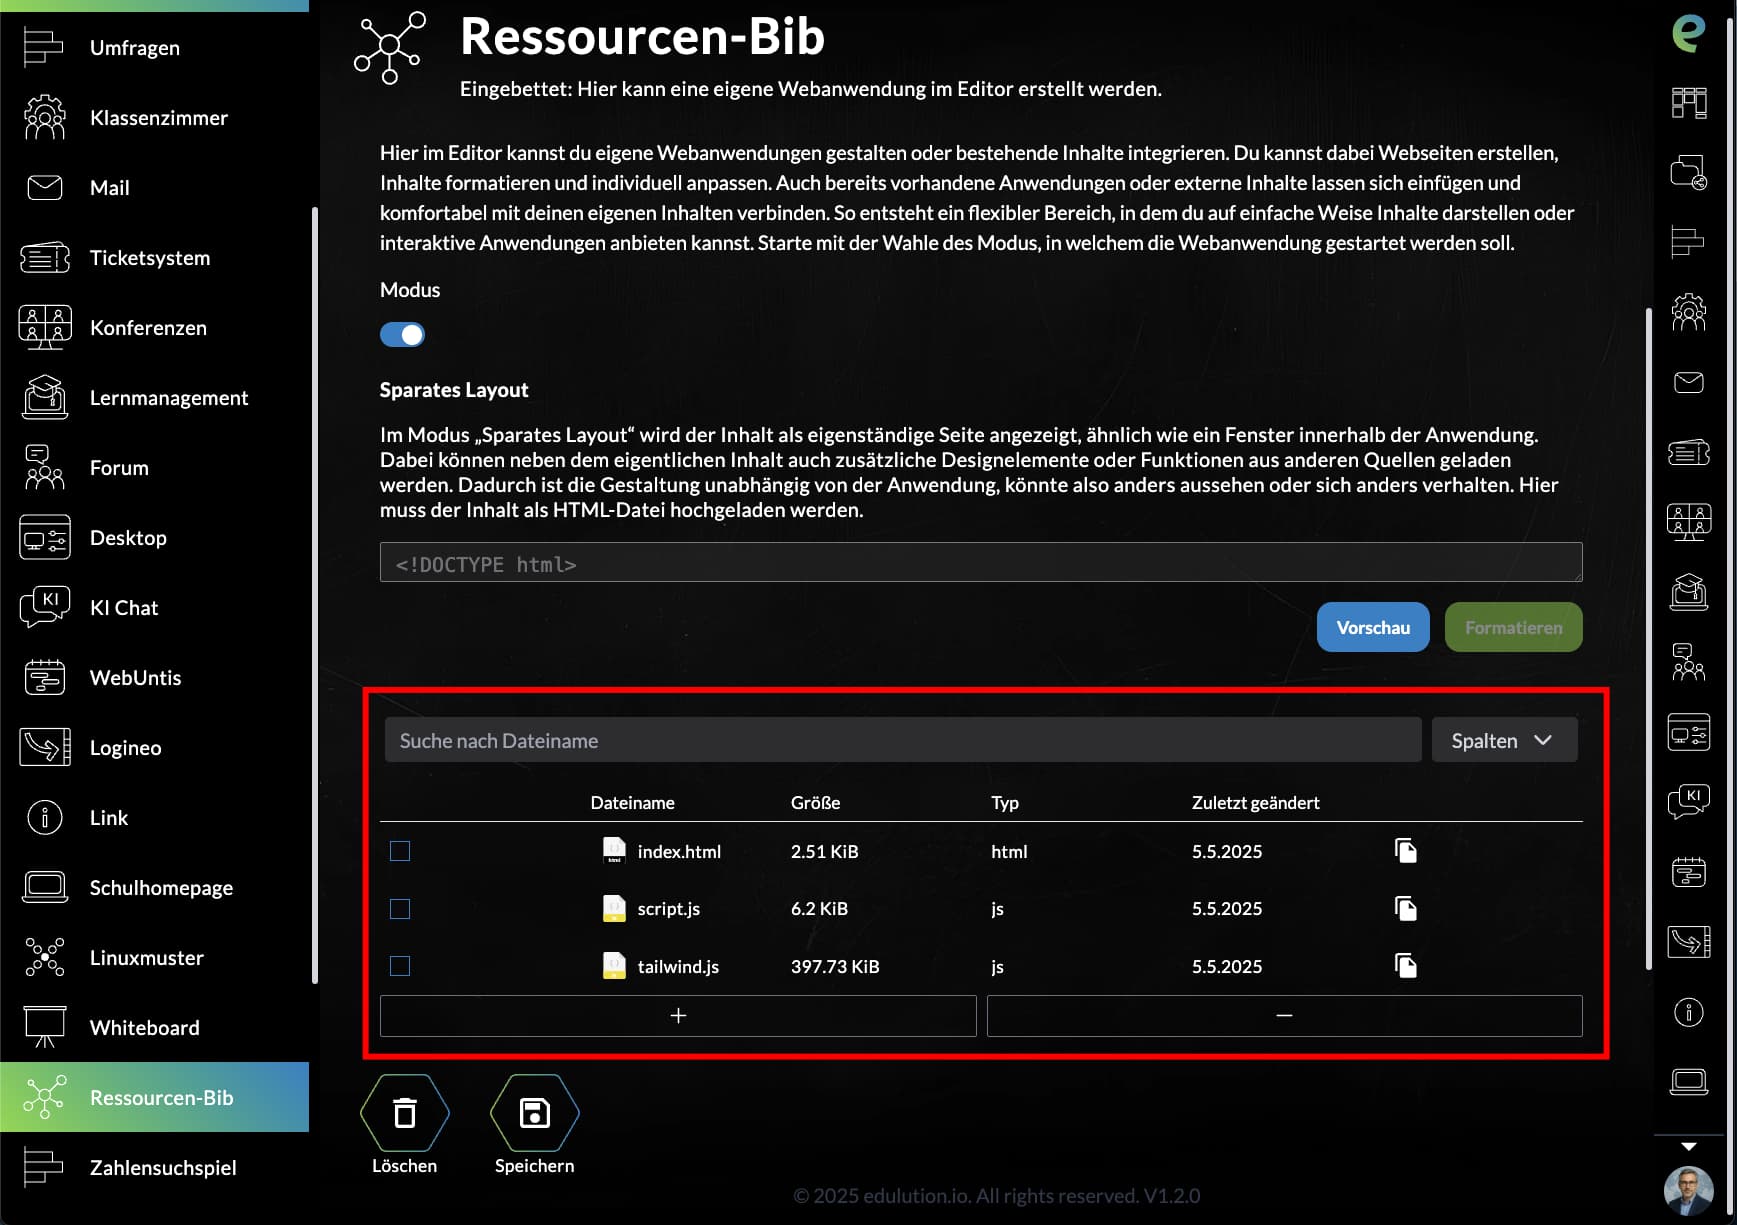Click the Suche nach Dateiname search field

pos(903,740)
